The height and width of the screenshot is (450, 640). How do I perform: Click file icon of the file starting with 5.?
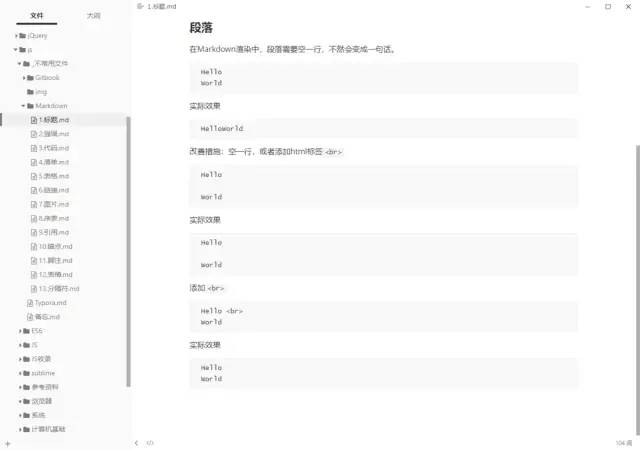point(34,176)
